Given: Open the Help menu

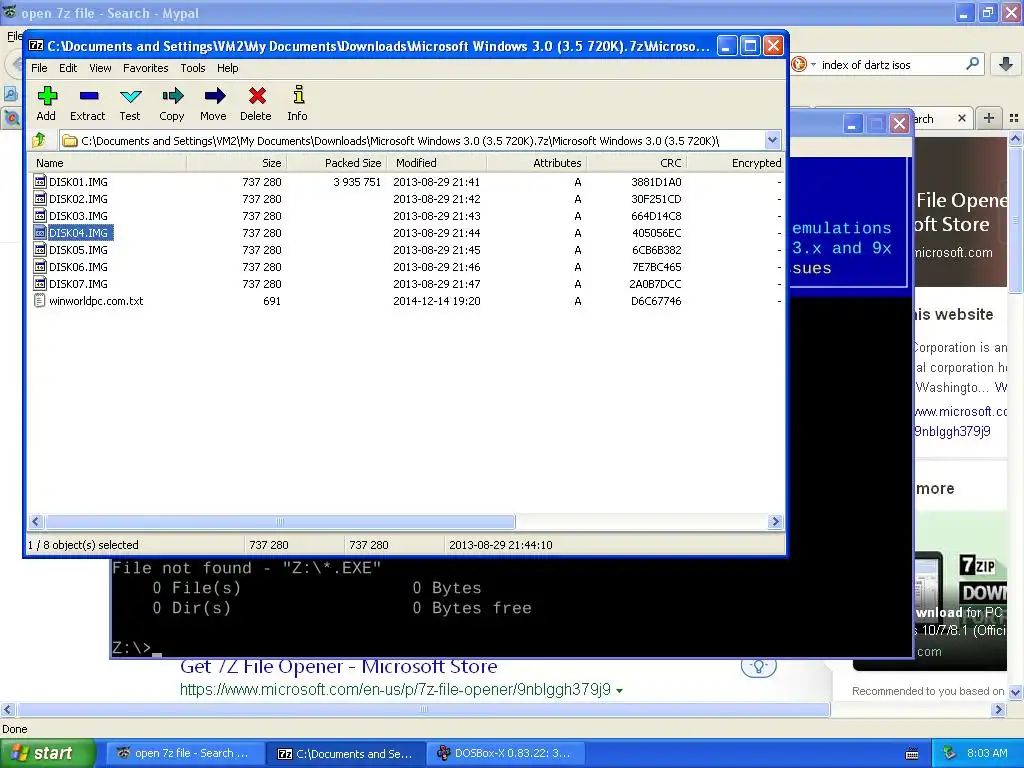Looking at the screenshot, I should click(227, 68).
